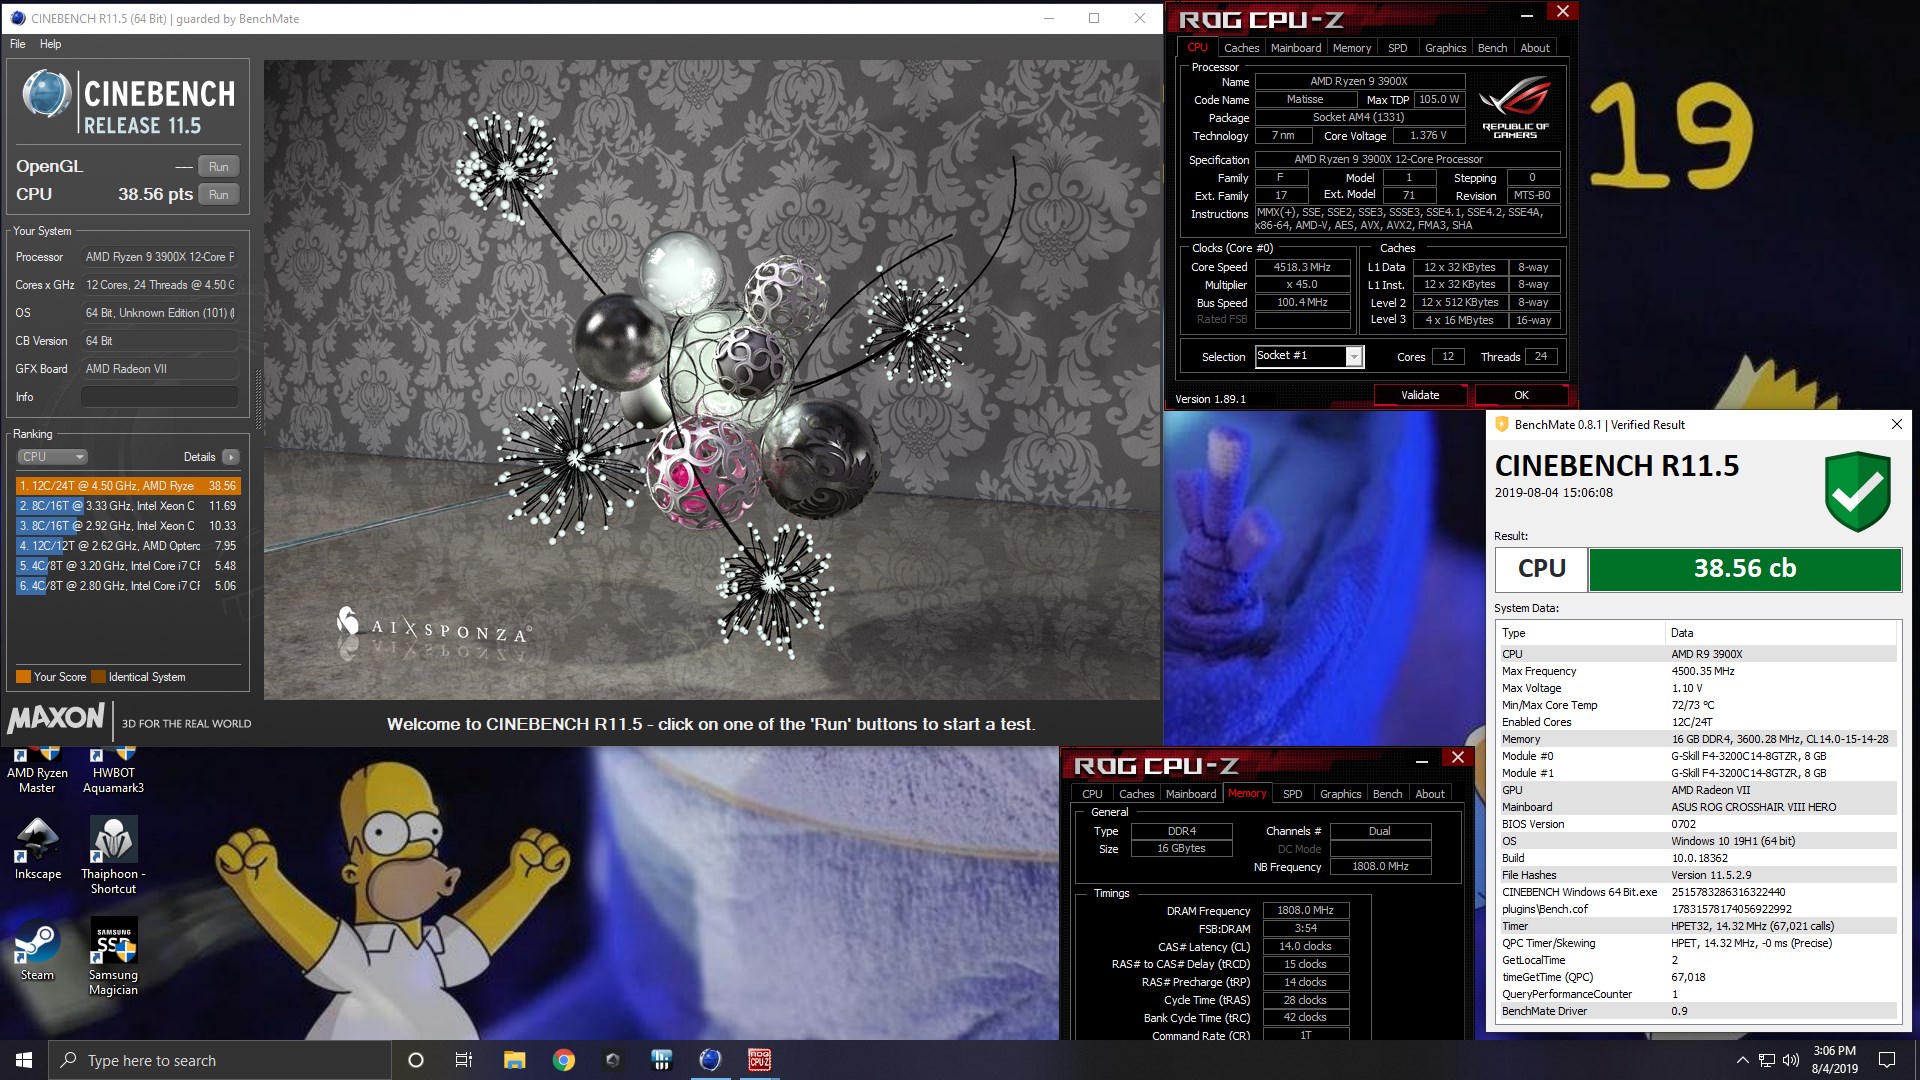Switch to Bench tab in upper CPU-Z
The width and height of the screenshot is (1920, 1080).
tap(1492, 48)
